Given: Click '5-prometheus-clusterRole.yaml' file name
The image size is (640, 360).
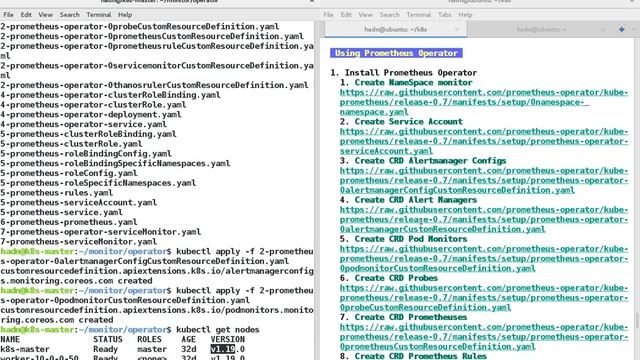Looking at the screenshot, I should coord(71,144).
